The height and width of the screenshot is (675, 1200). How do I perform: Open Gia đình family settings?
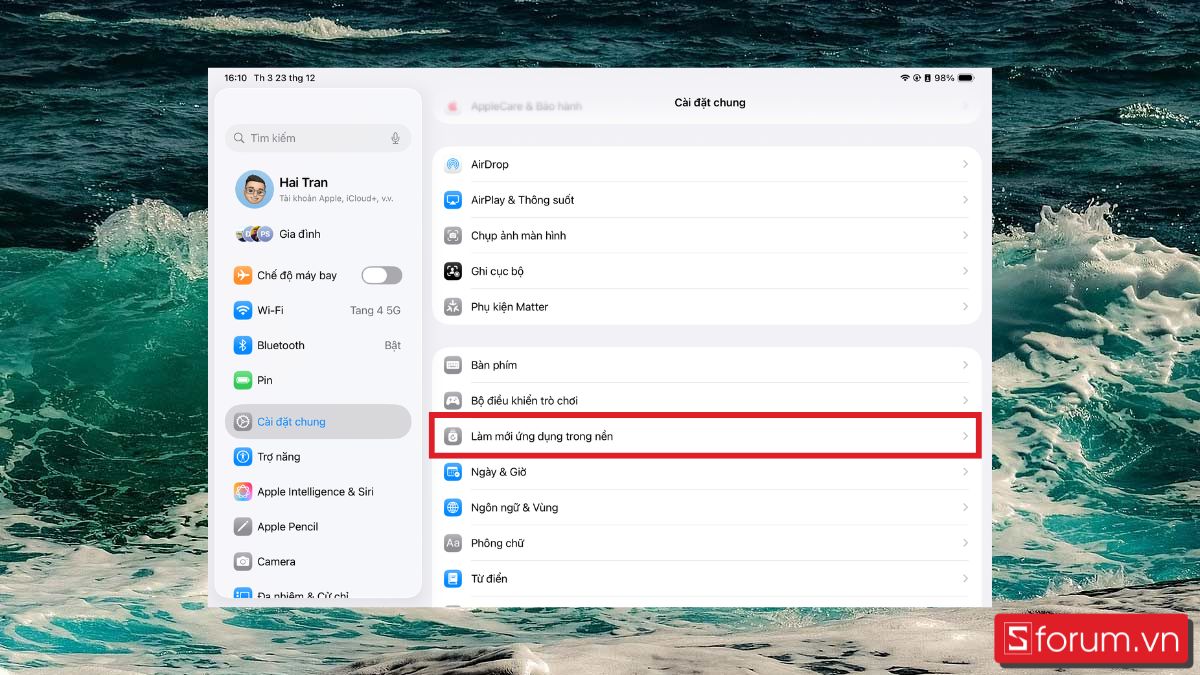[318, 234]
